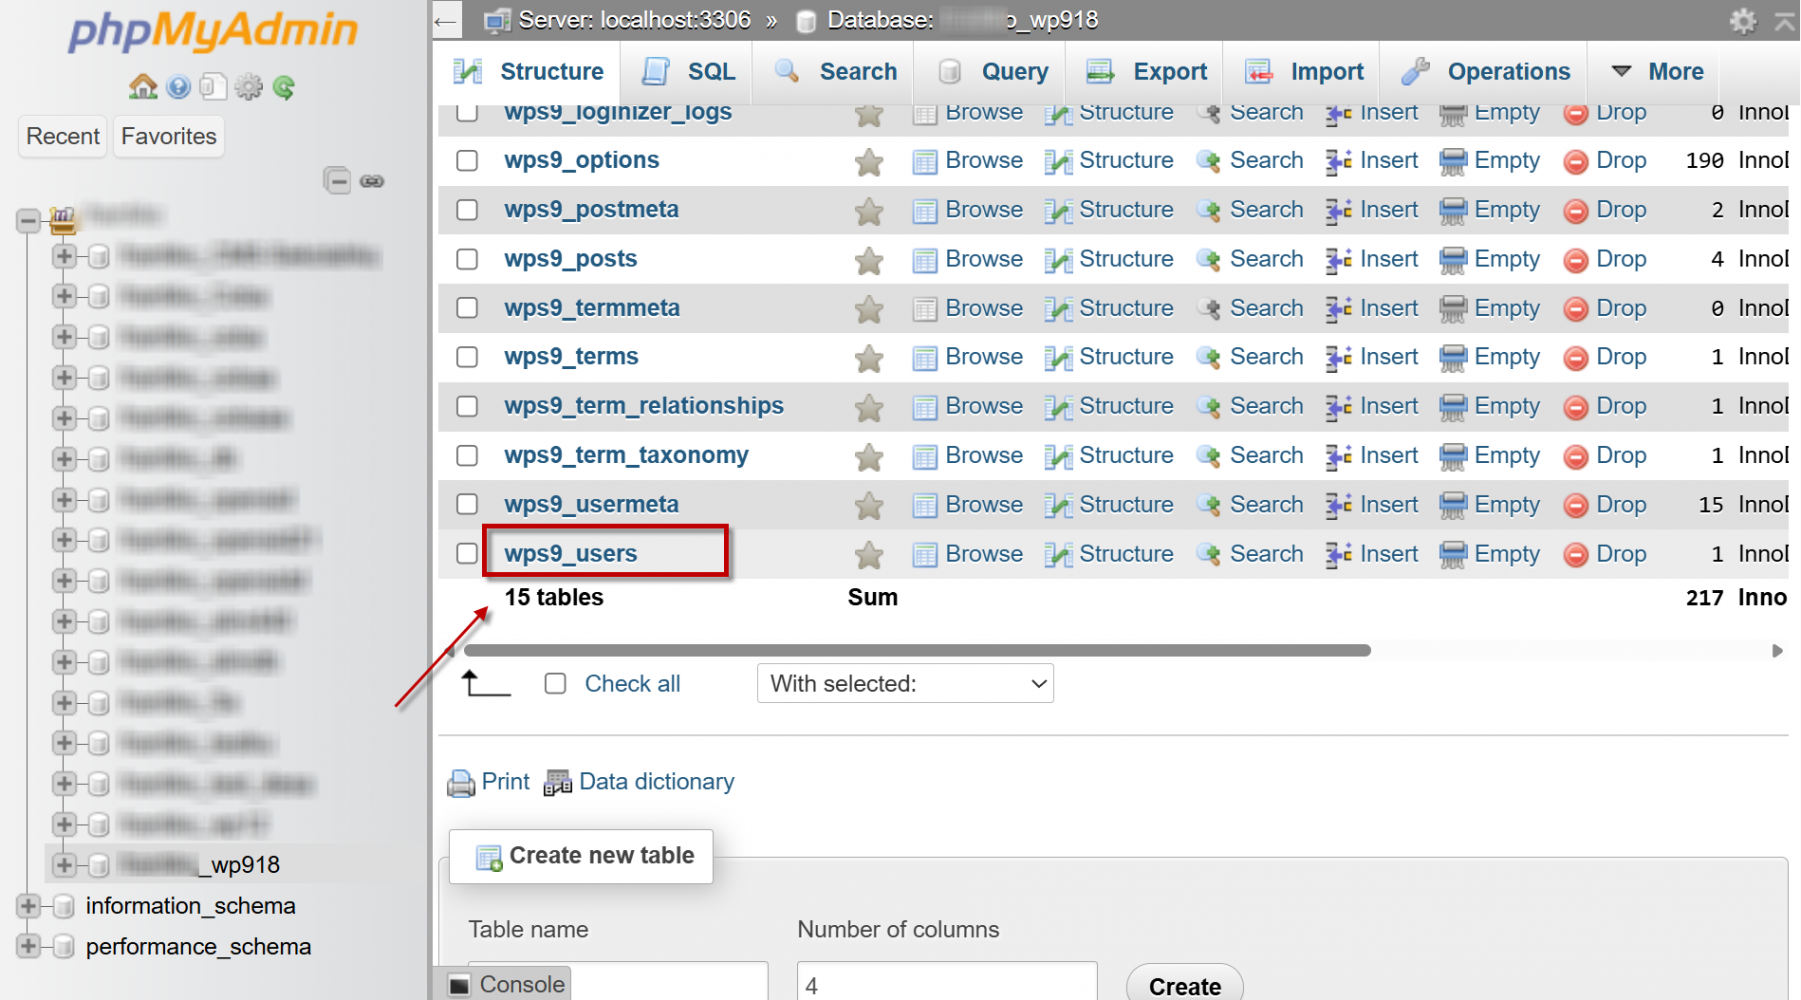This screenshot has width=1801, height=1000.
Task: Open the wps9_users table link
Action: pyautogui.click(x=570, y=554)
